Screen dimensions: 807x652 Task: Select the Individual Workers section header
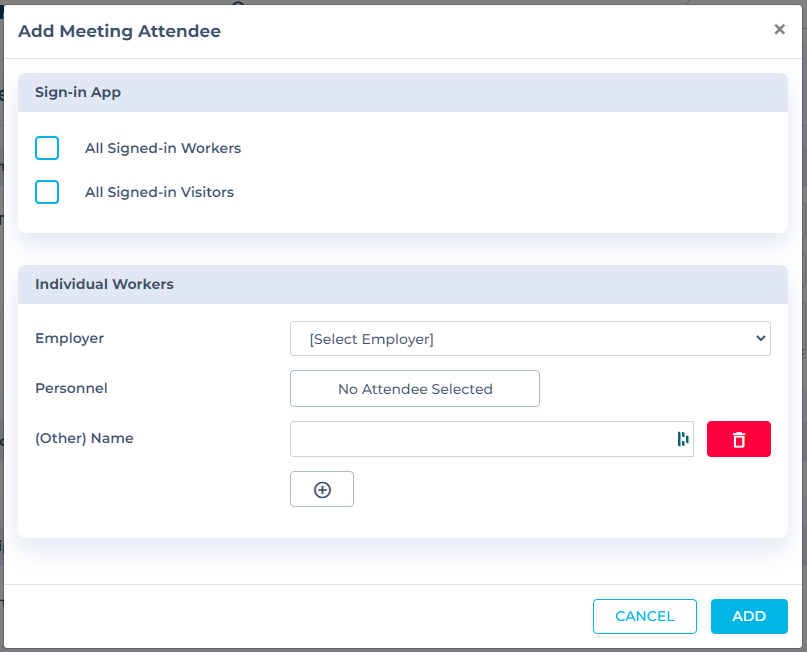[104, 284]
